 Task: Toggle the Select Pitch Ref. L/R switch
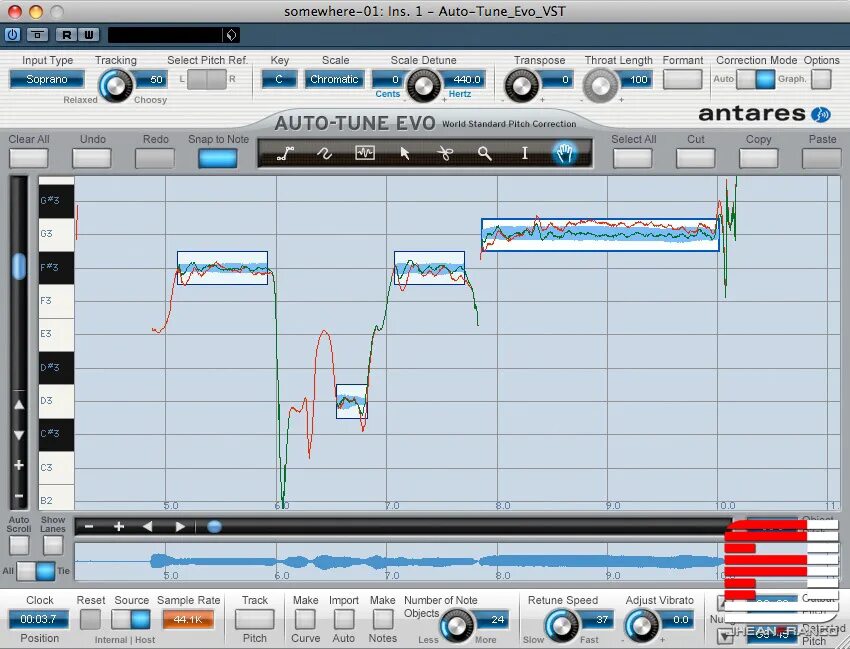pyautogui.click(x=207, y=80)
